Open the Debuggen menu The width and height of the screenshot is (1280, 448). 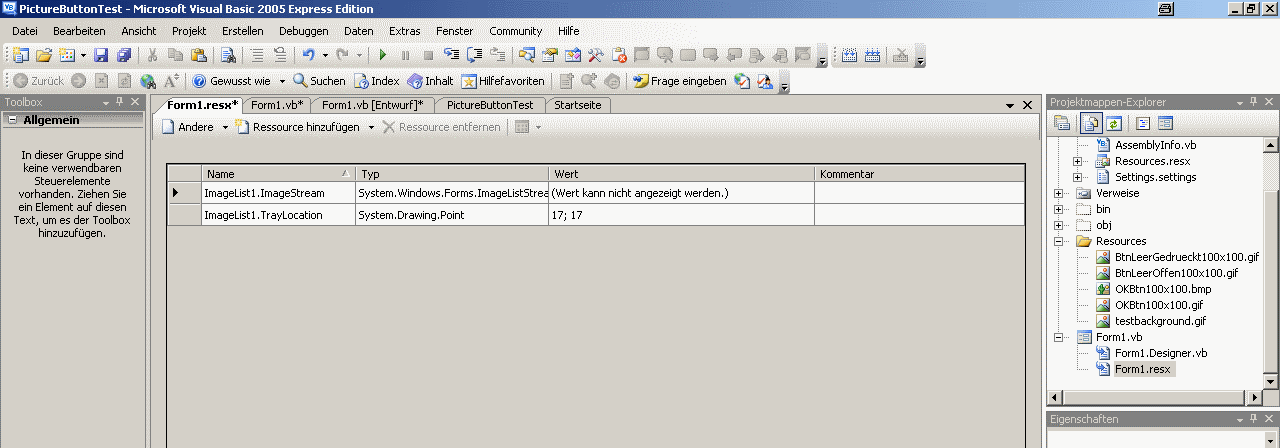click(303, 31)
